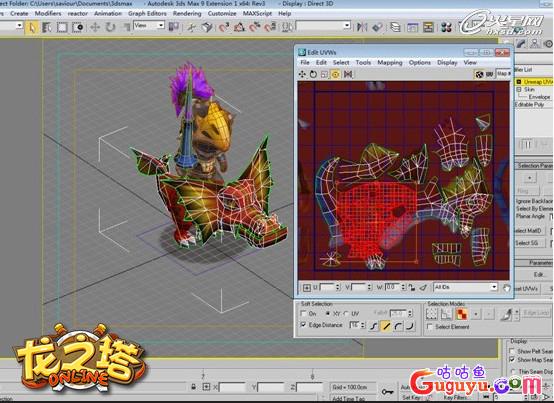Toggle the Select Element checkbox
Image resolution: width=554 pixels, height=403 pixels.
coord(430,327)
